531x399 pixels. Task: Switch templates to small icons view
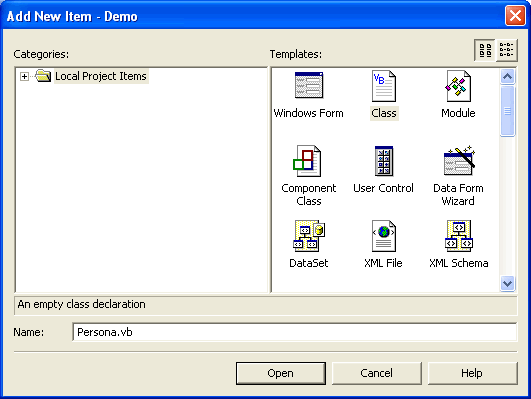coord(507,50)
